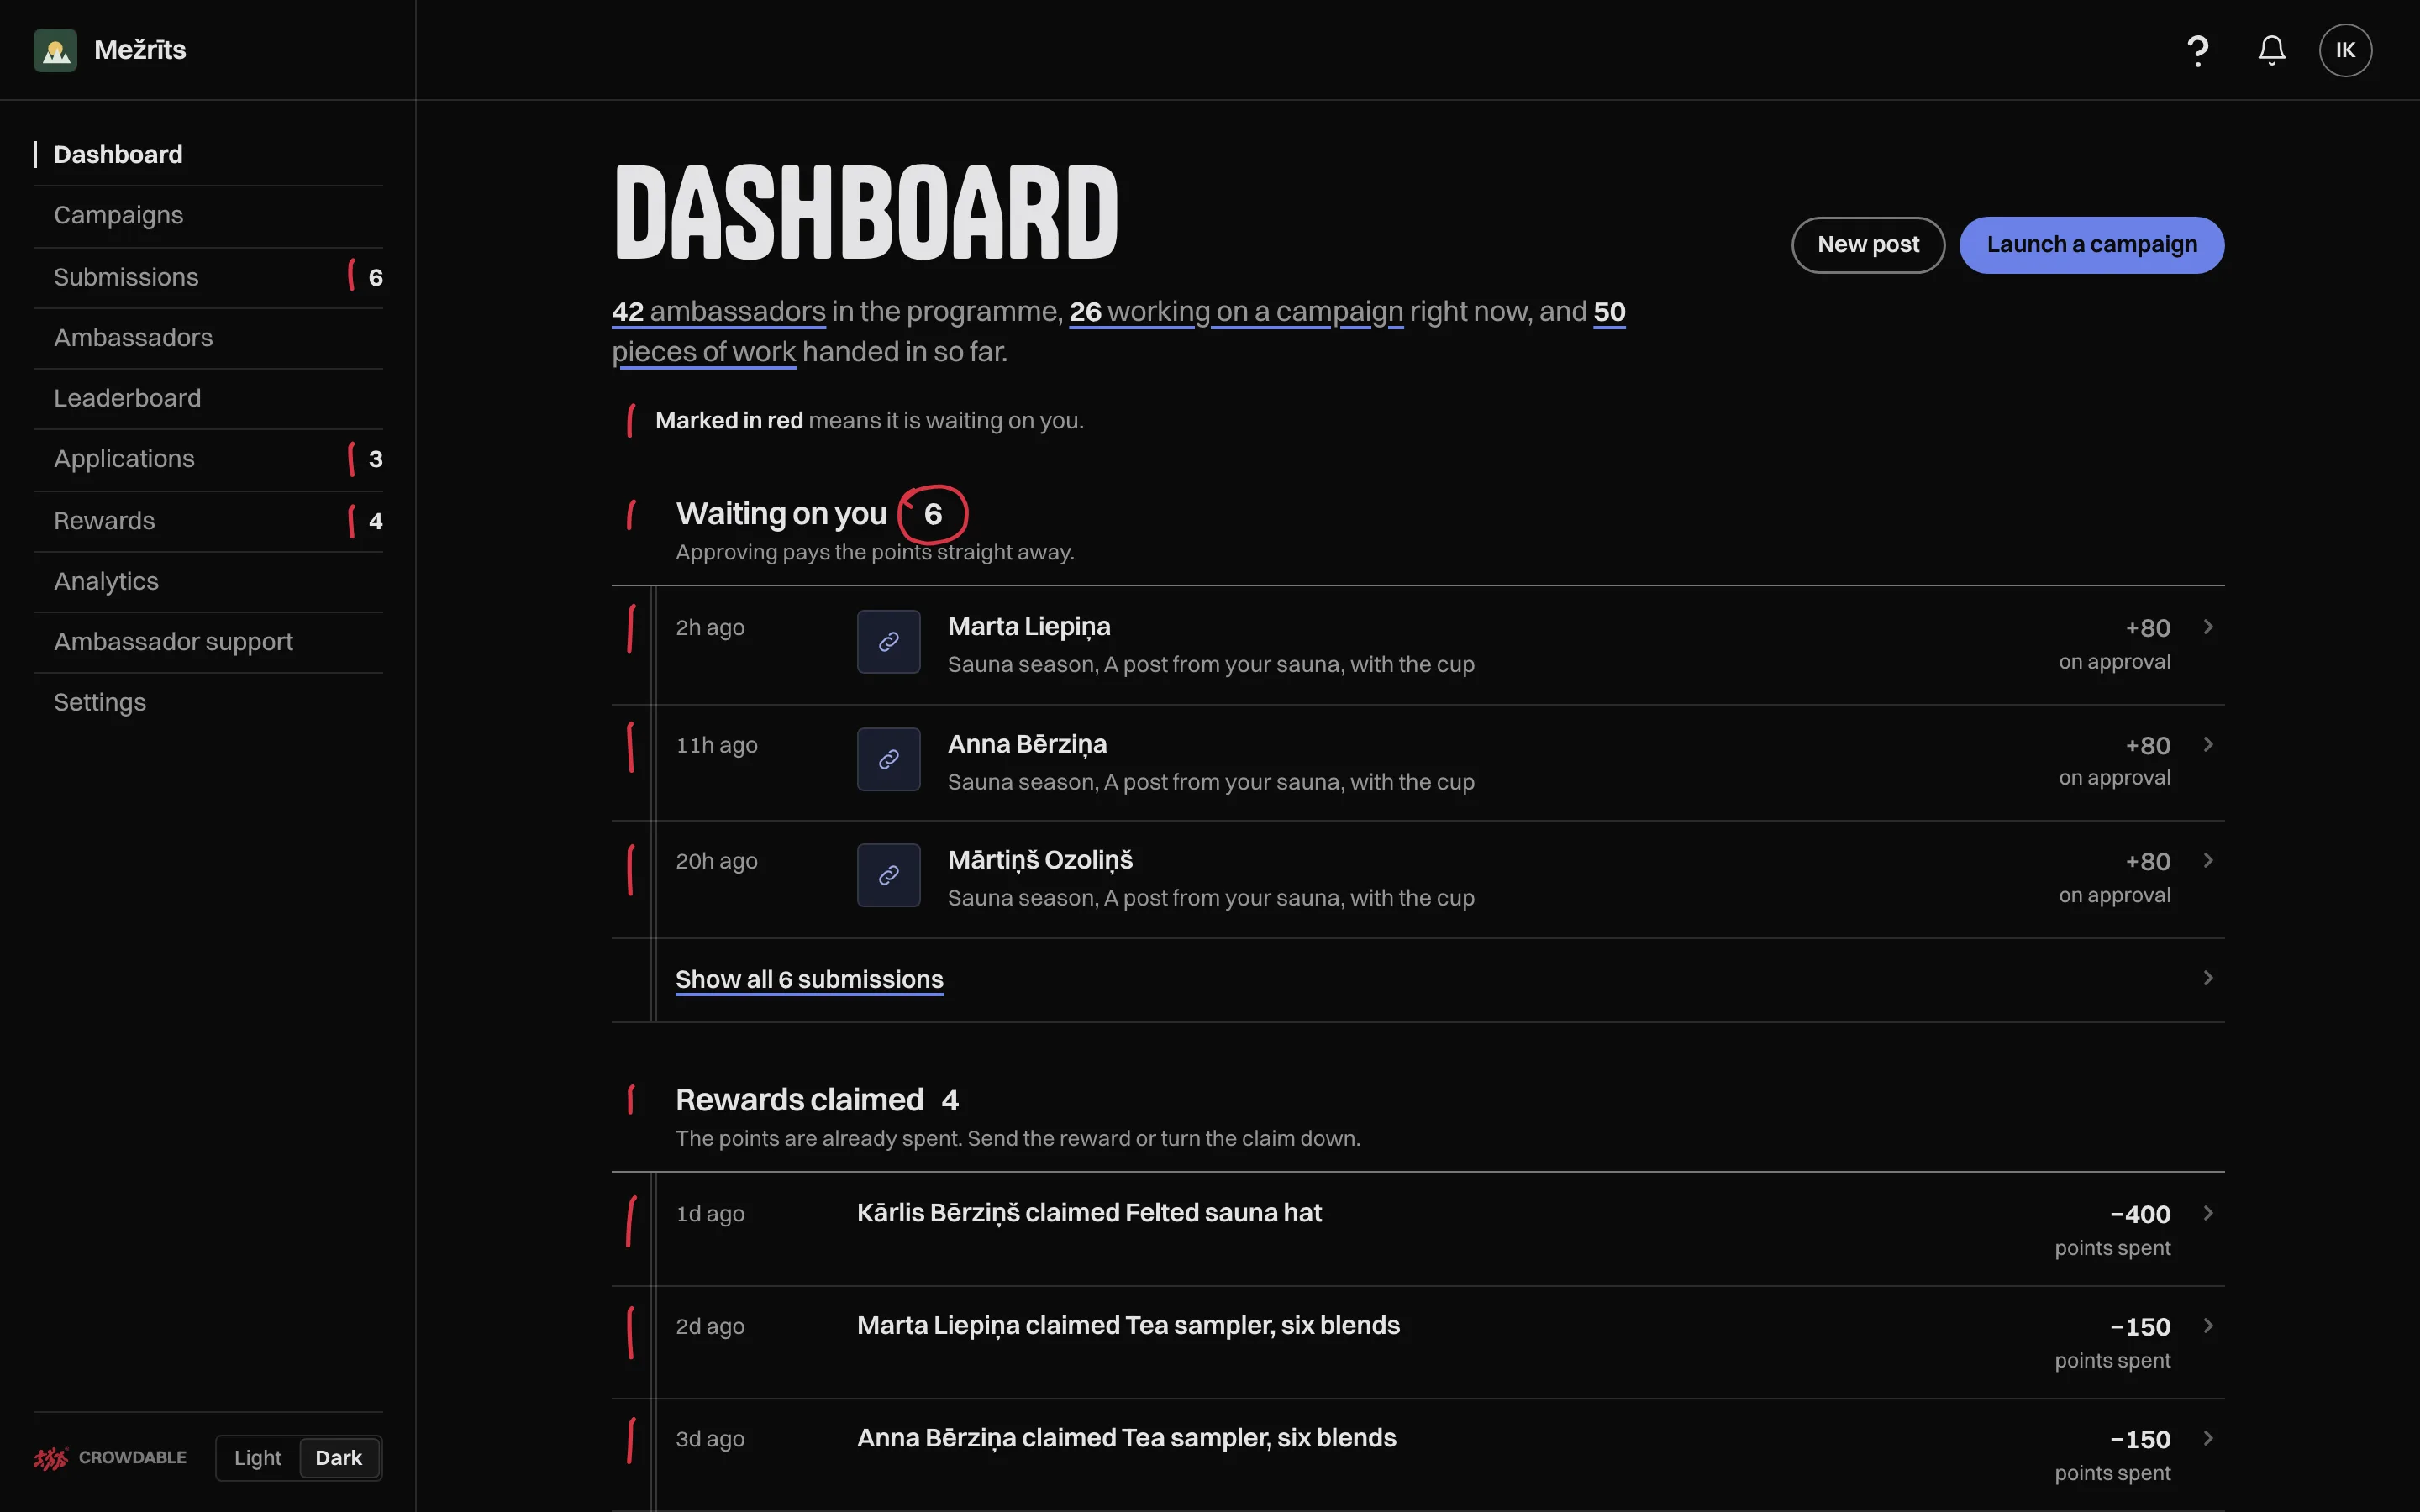Viewport: 2420px width, 1512px height.
Task: Switch theme to Light
Action: pyautogui.click(x=258, y=1457)
